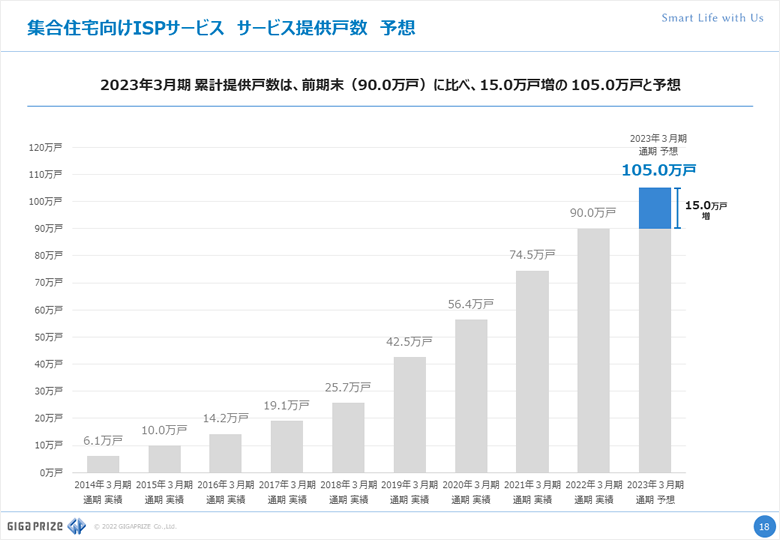The width and height of the screenshot is (780, 540).
Task: Click the page number 18 badge
Action: point(763,526)
